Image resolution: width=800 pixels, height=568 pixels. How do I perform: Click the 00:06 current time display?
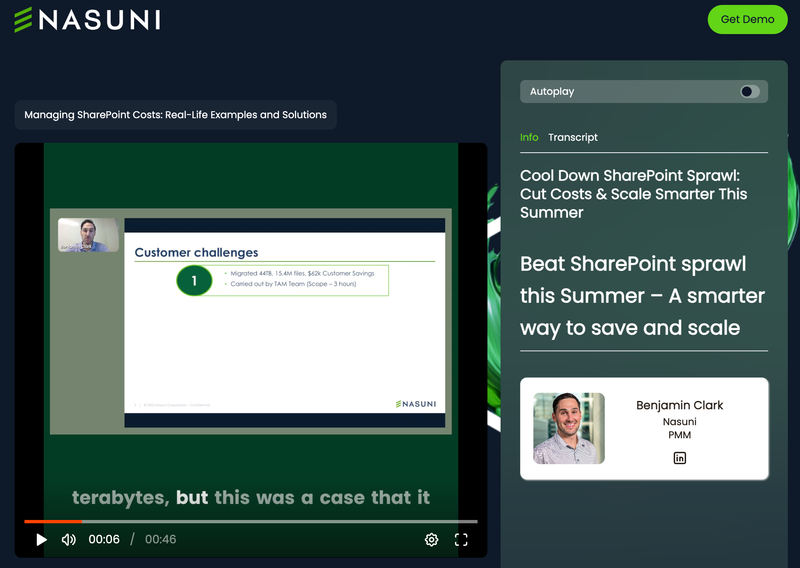104,539
